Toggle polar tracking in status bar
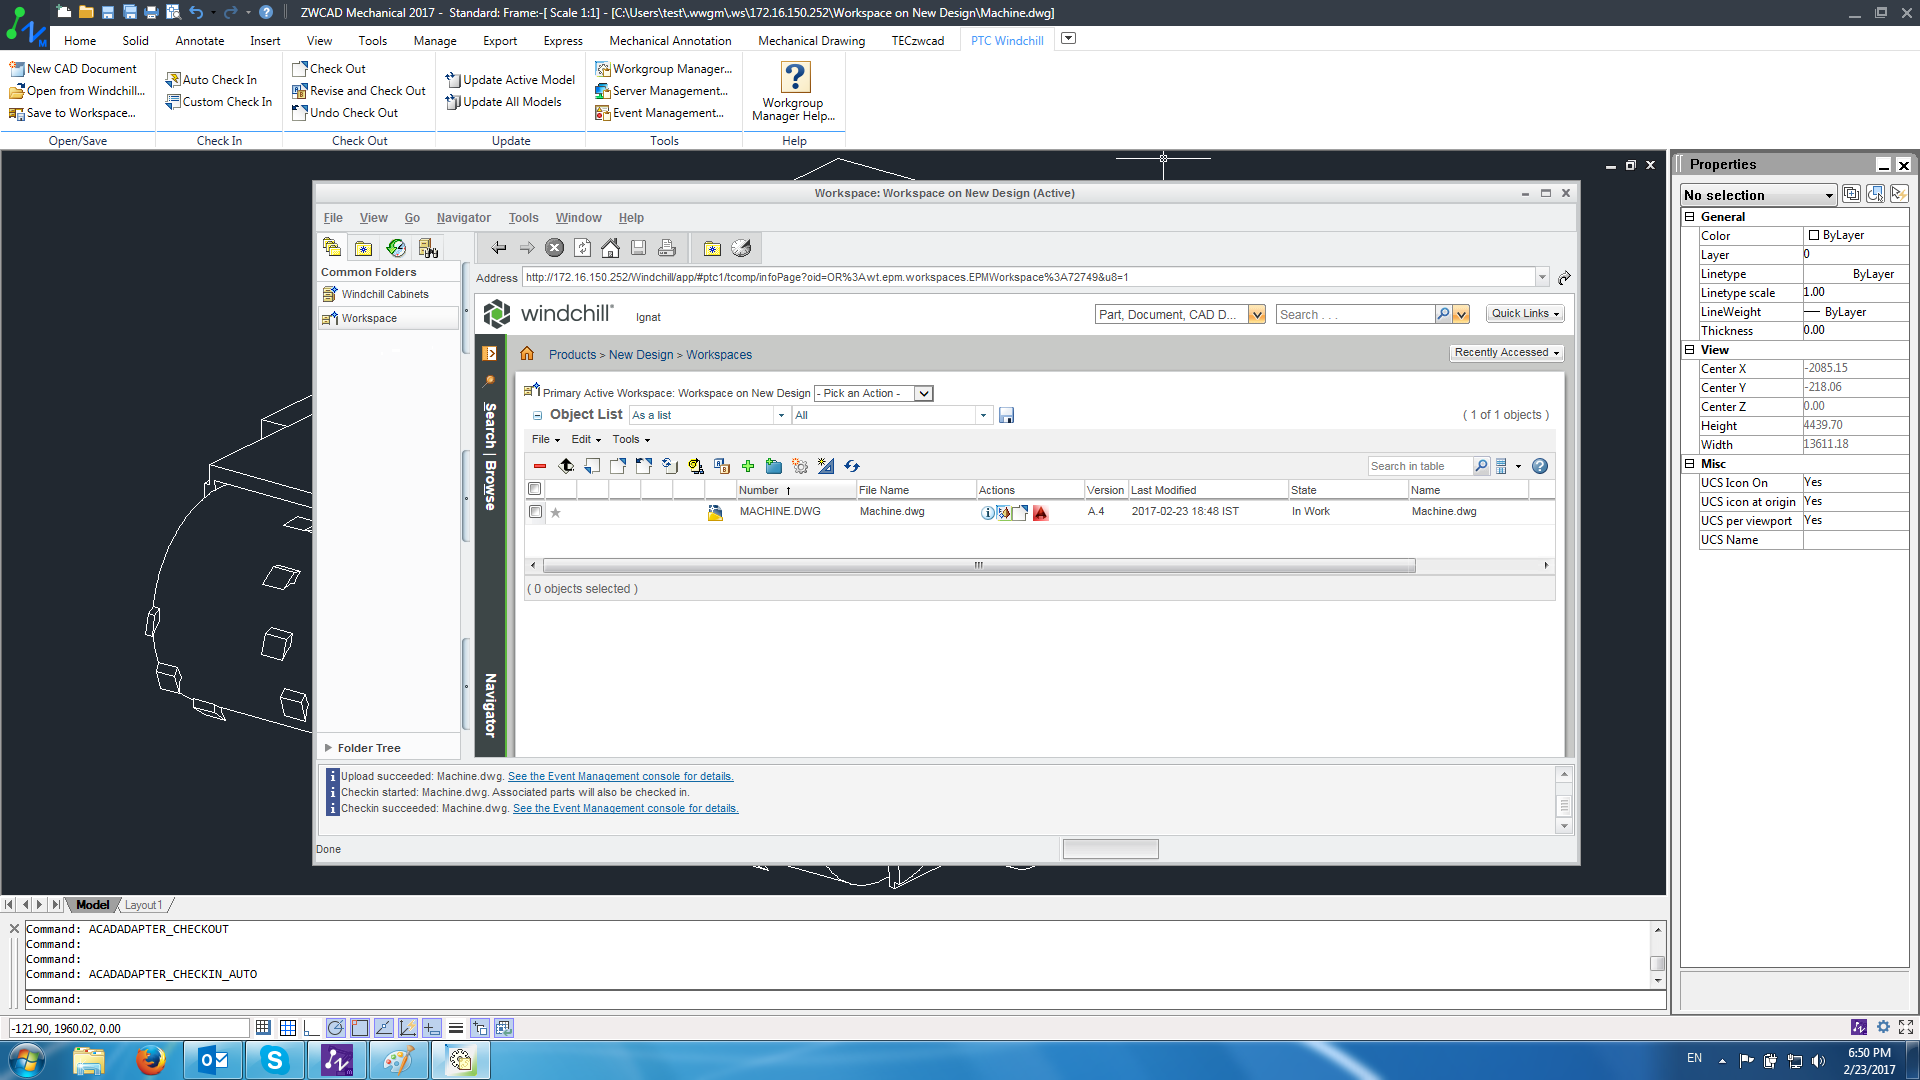1920x1080 pixels. point(336,1027)
